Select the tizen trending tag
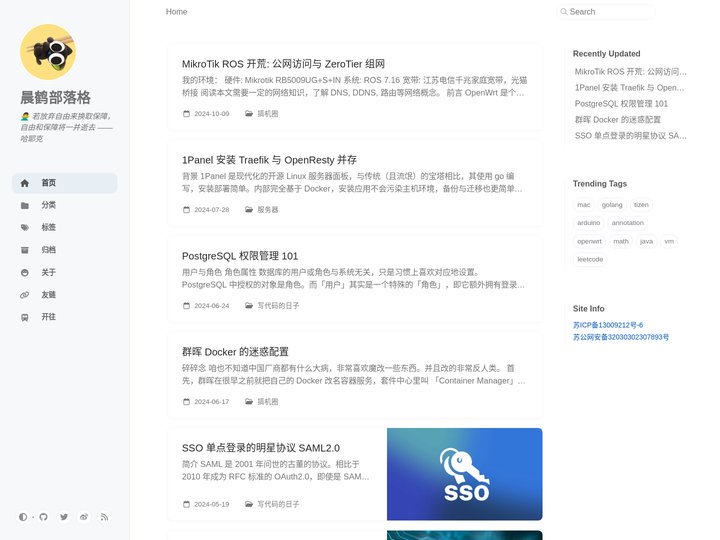The width and height of the screenshot is (720, 540). [x=641, y=205]
